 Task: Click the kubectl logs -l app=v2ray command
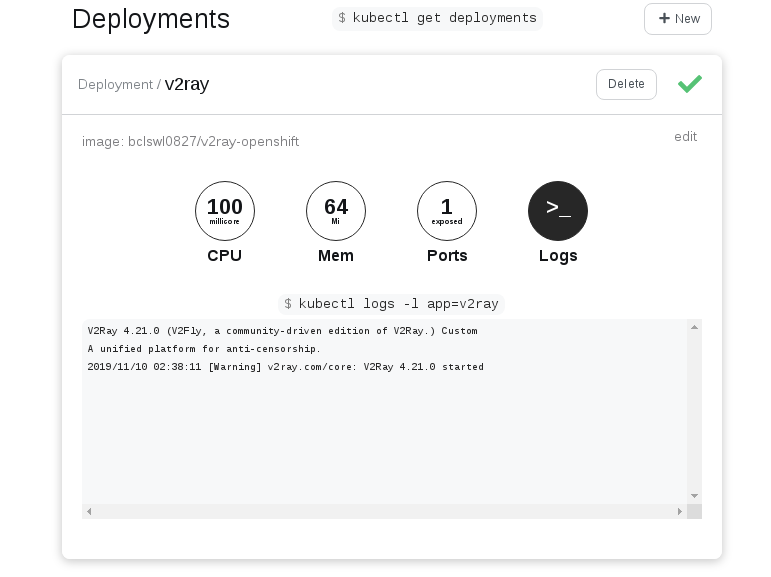tap(392, 303)
